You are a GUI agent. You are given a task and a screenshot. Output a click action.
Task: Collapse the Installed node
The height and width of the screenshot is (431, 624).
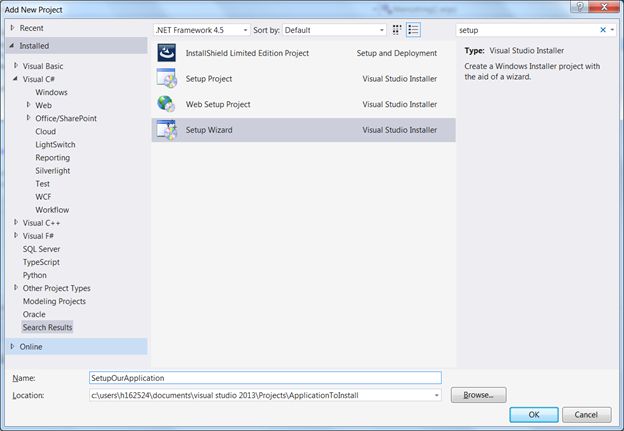[12, 46]
